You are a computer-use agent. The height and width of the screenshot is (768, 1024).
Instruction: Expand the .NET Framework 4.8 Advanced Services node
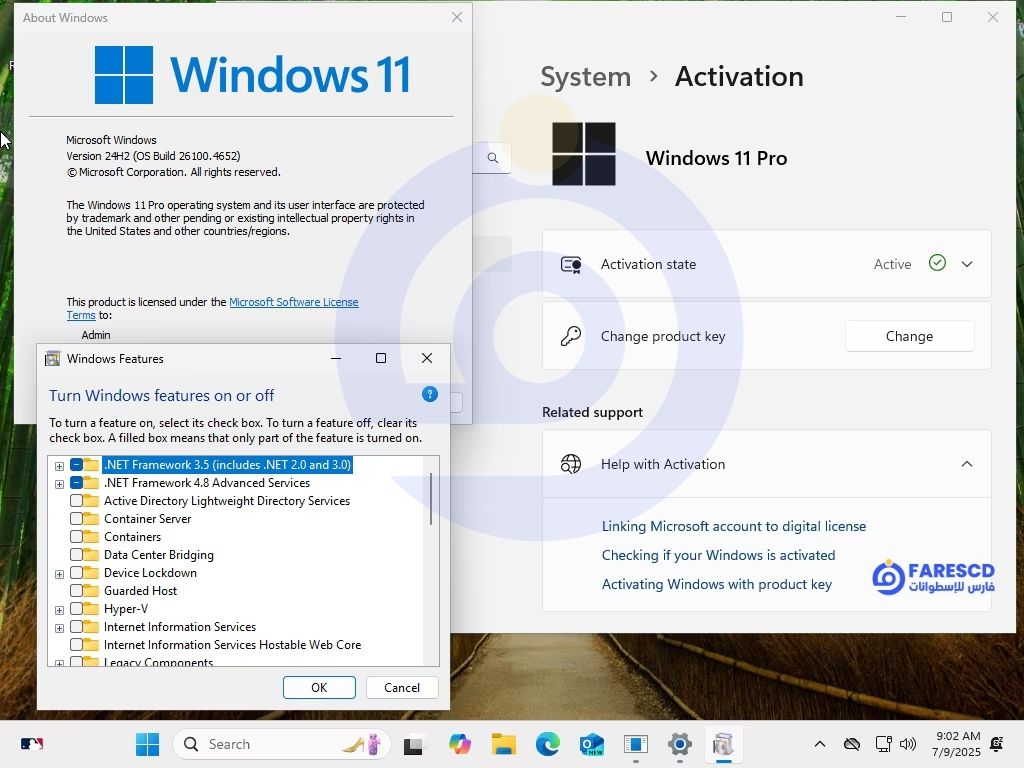point(59,484)
